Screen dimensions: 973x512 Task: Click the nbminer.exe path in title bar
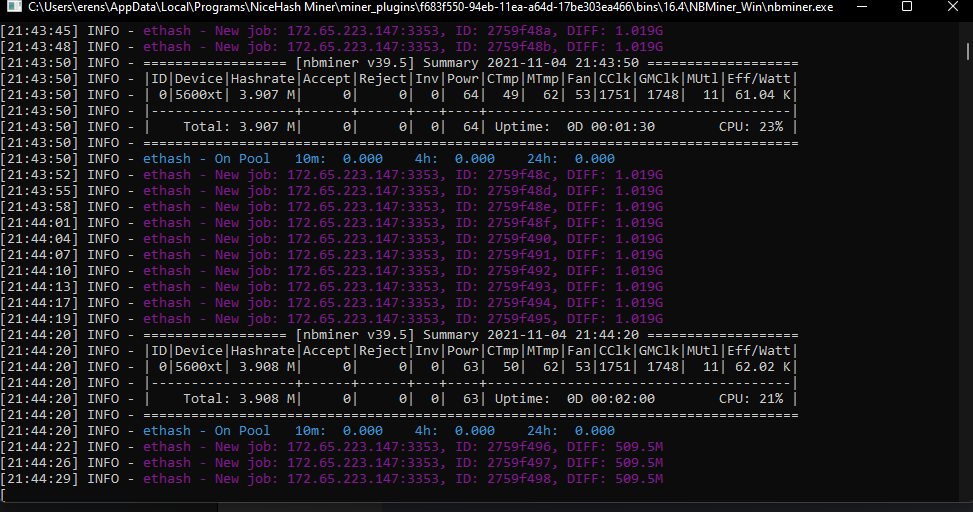(431, 7)
